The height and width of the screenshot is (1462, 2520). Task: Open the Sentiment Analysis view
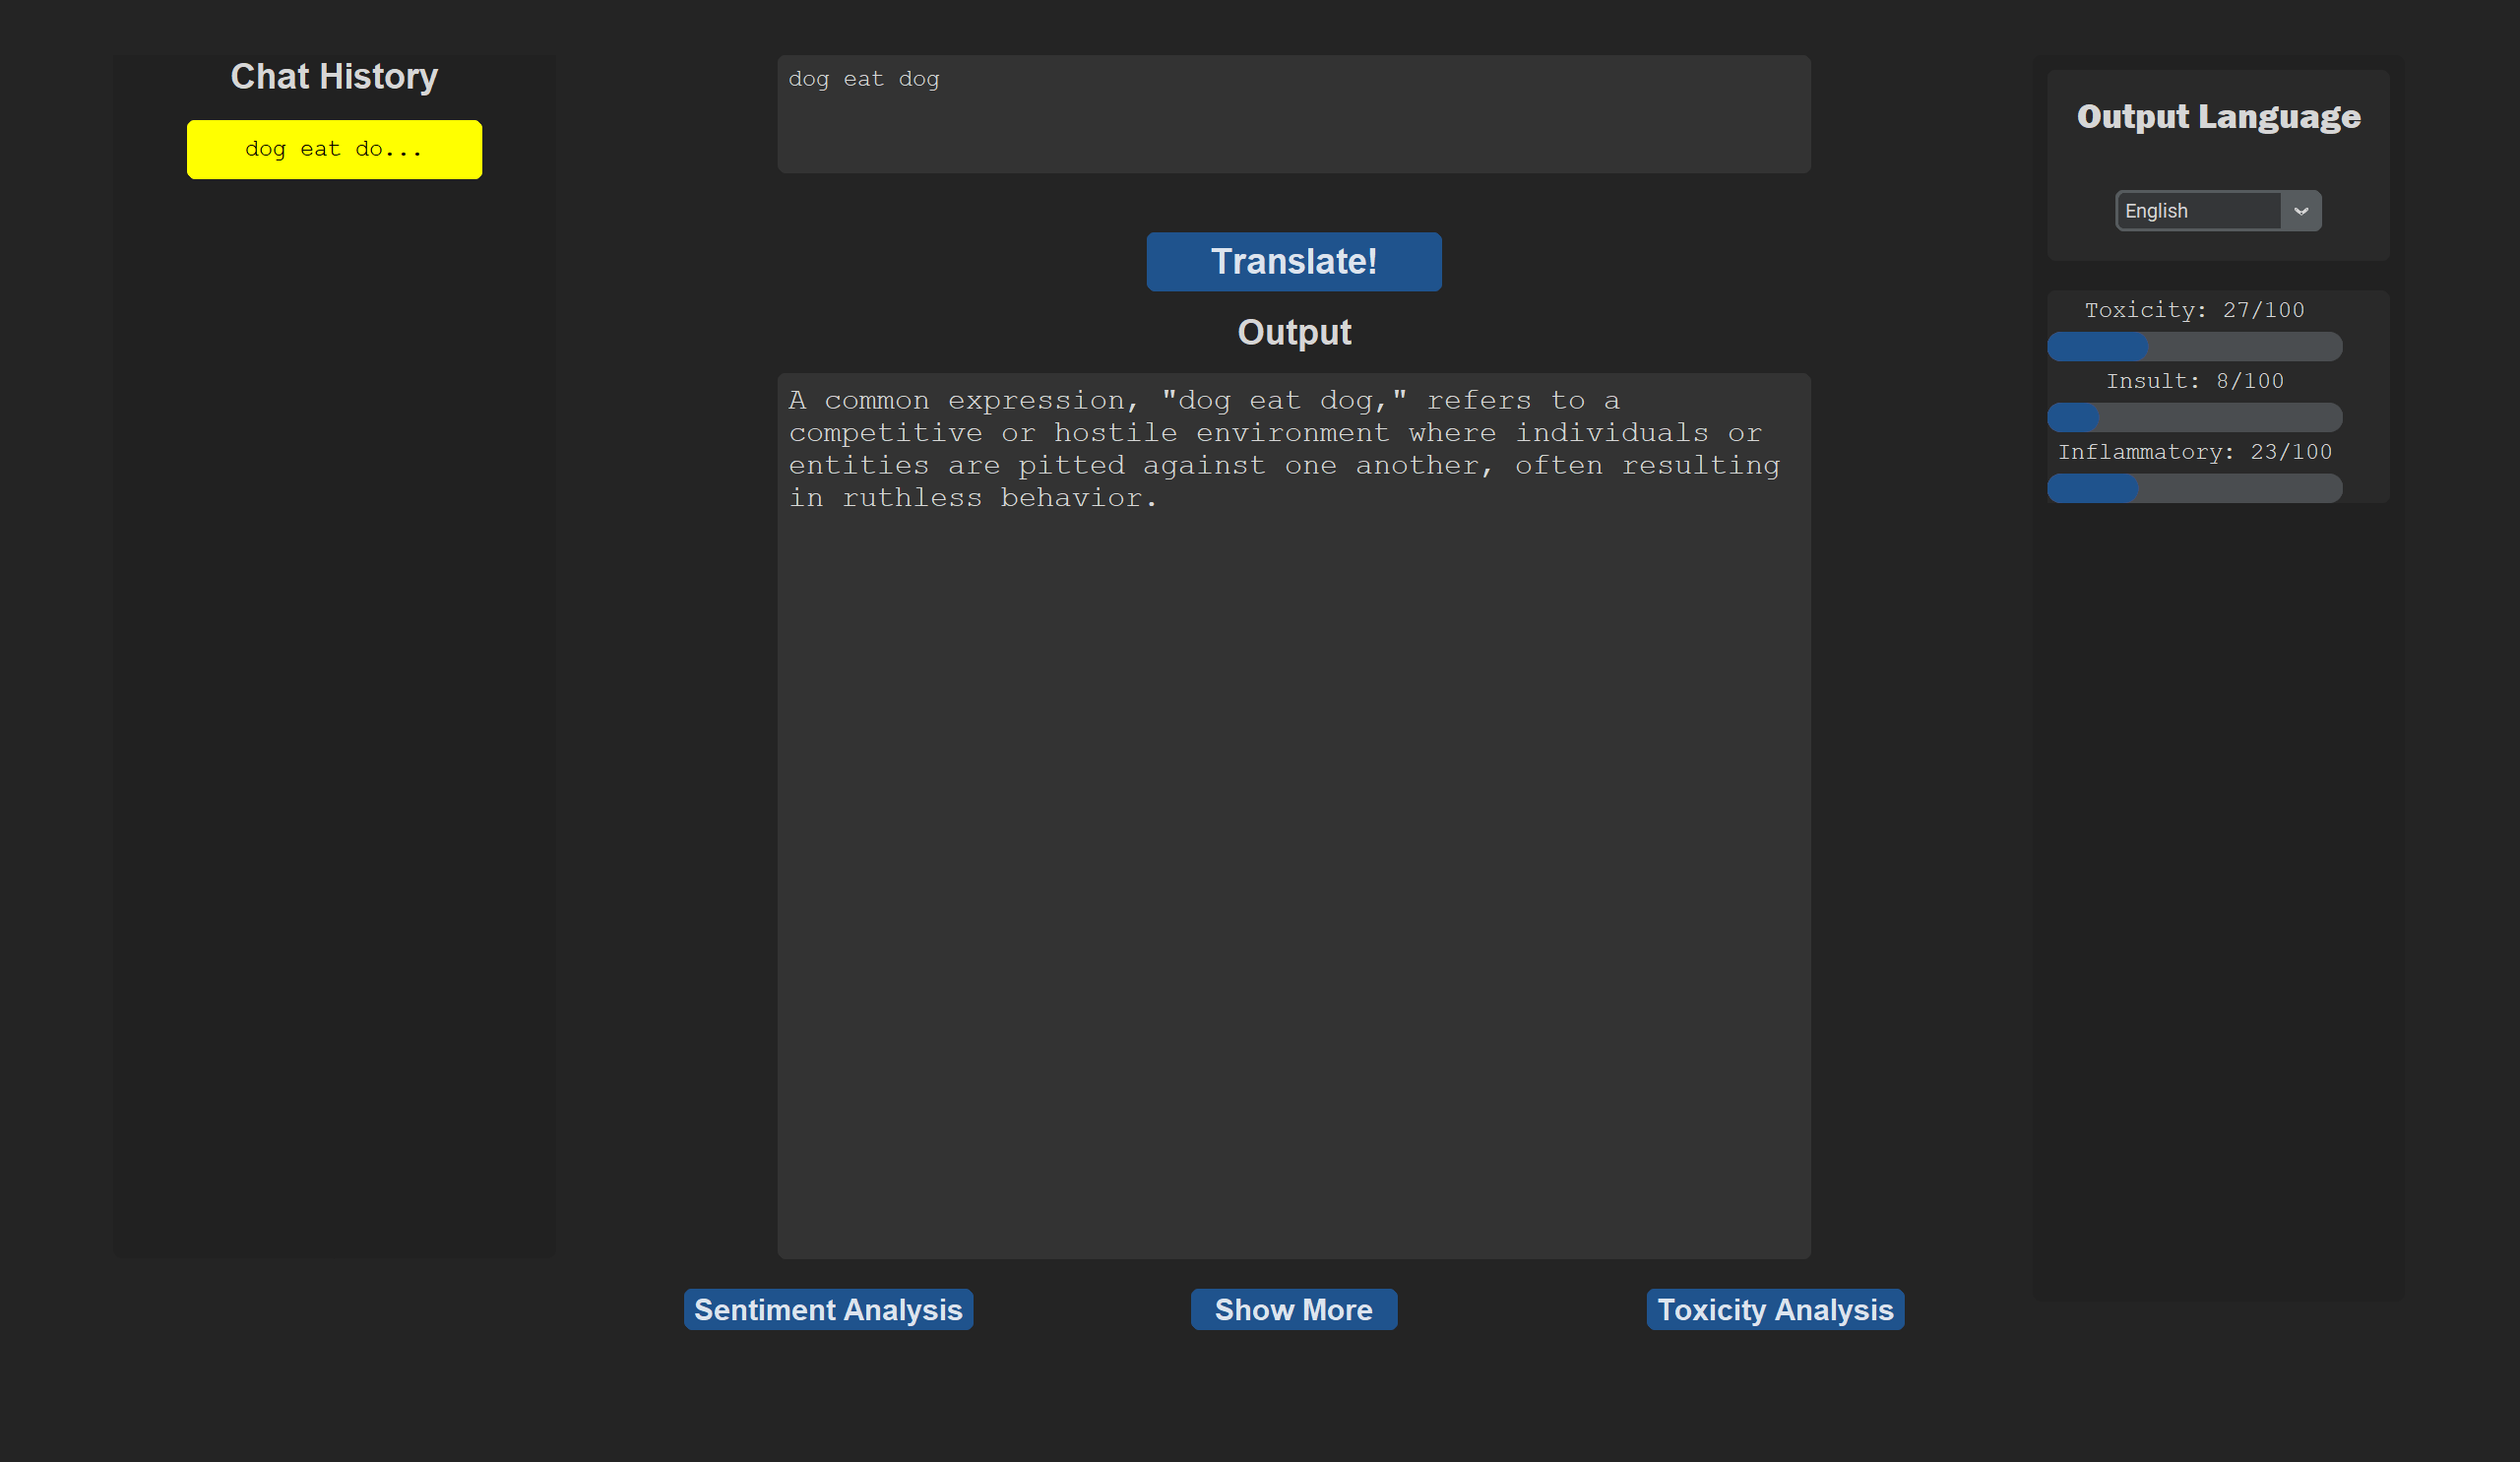pos(828,1309)
